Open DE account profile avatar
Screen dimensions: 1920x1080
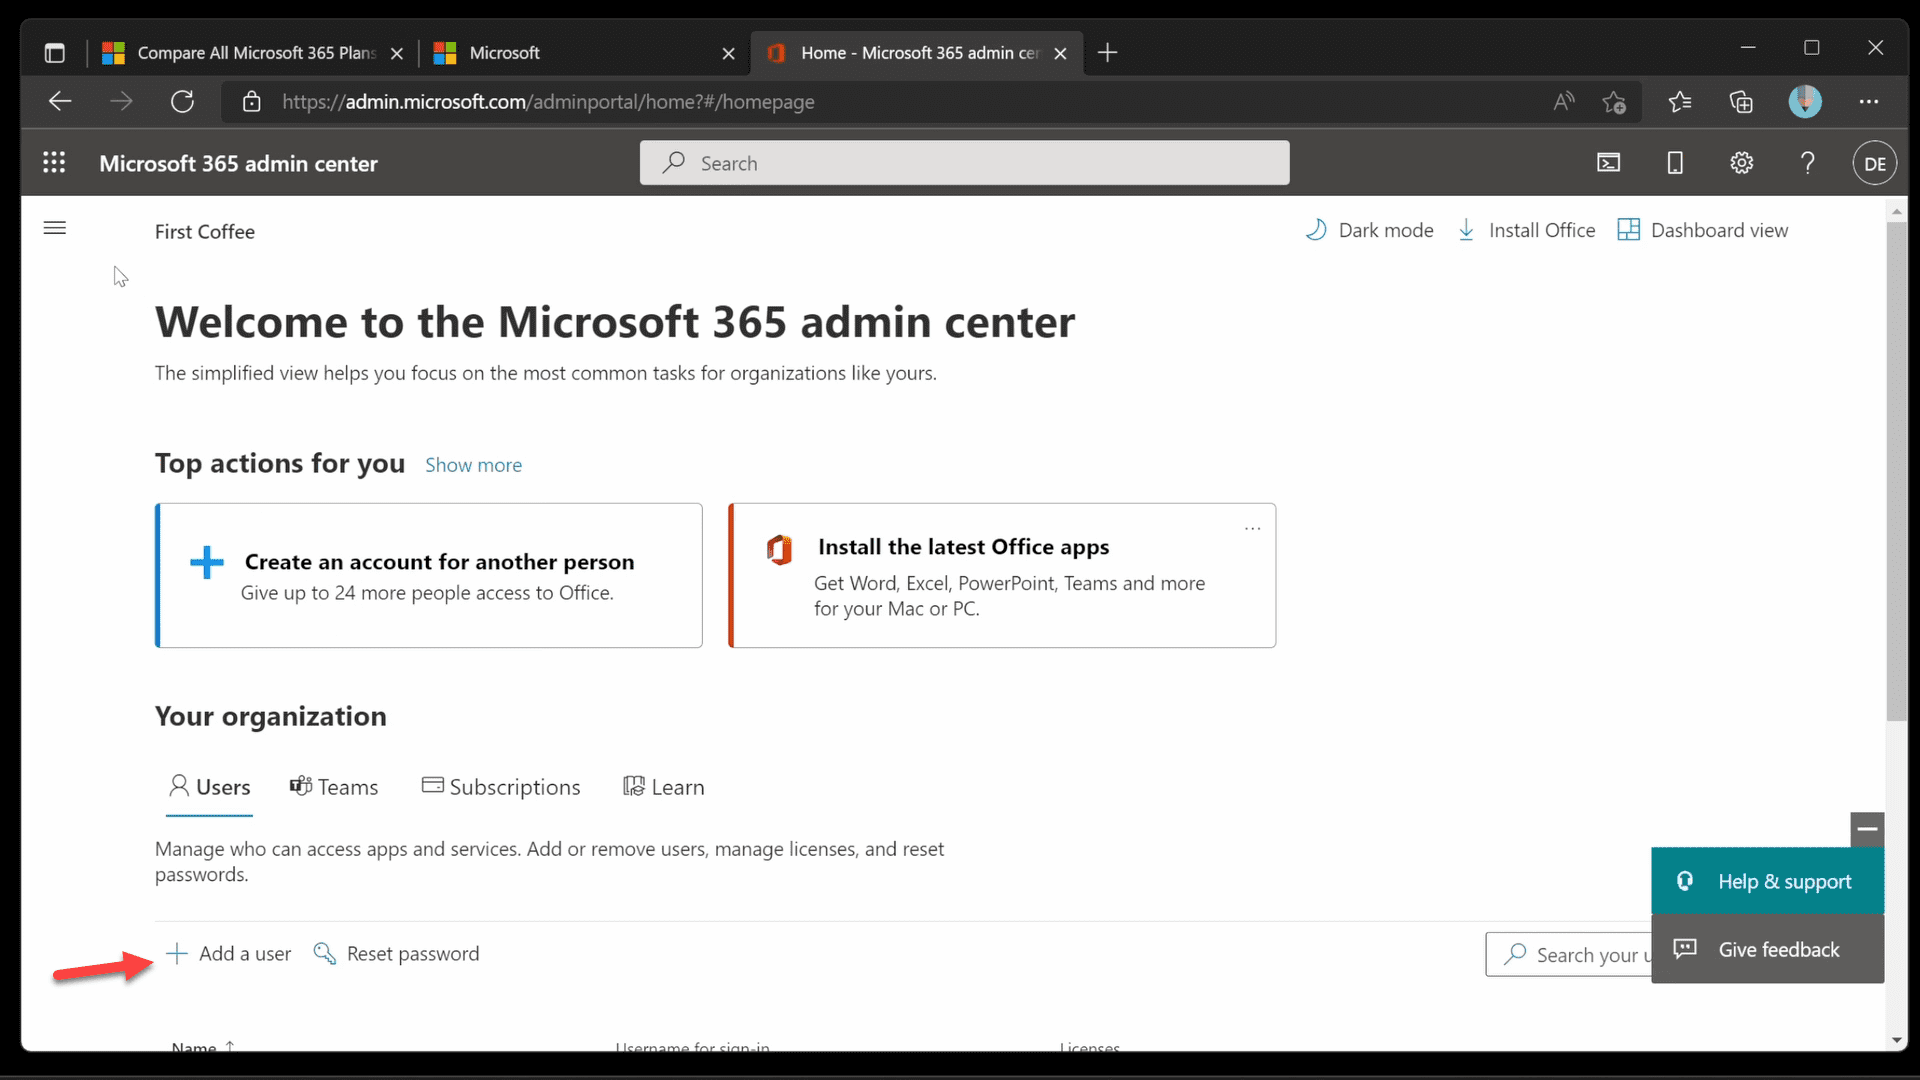[1874, 164]
